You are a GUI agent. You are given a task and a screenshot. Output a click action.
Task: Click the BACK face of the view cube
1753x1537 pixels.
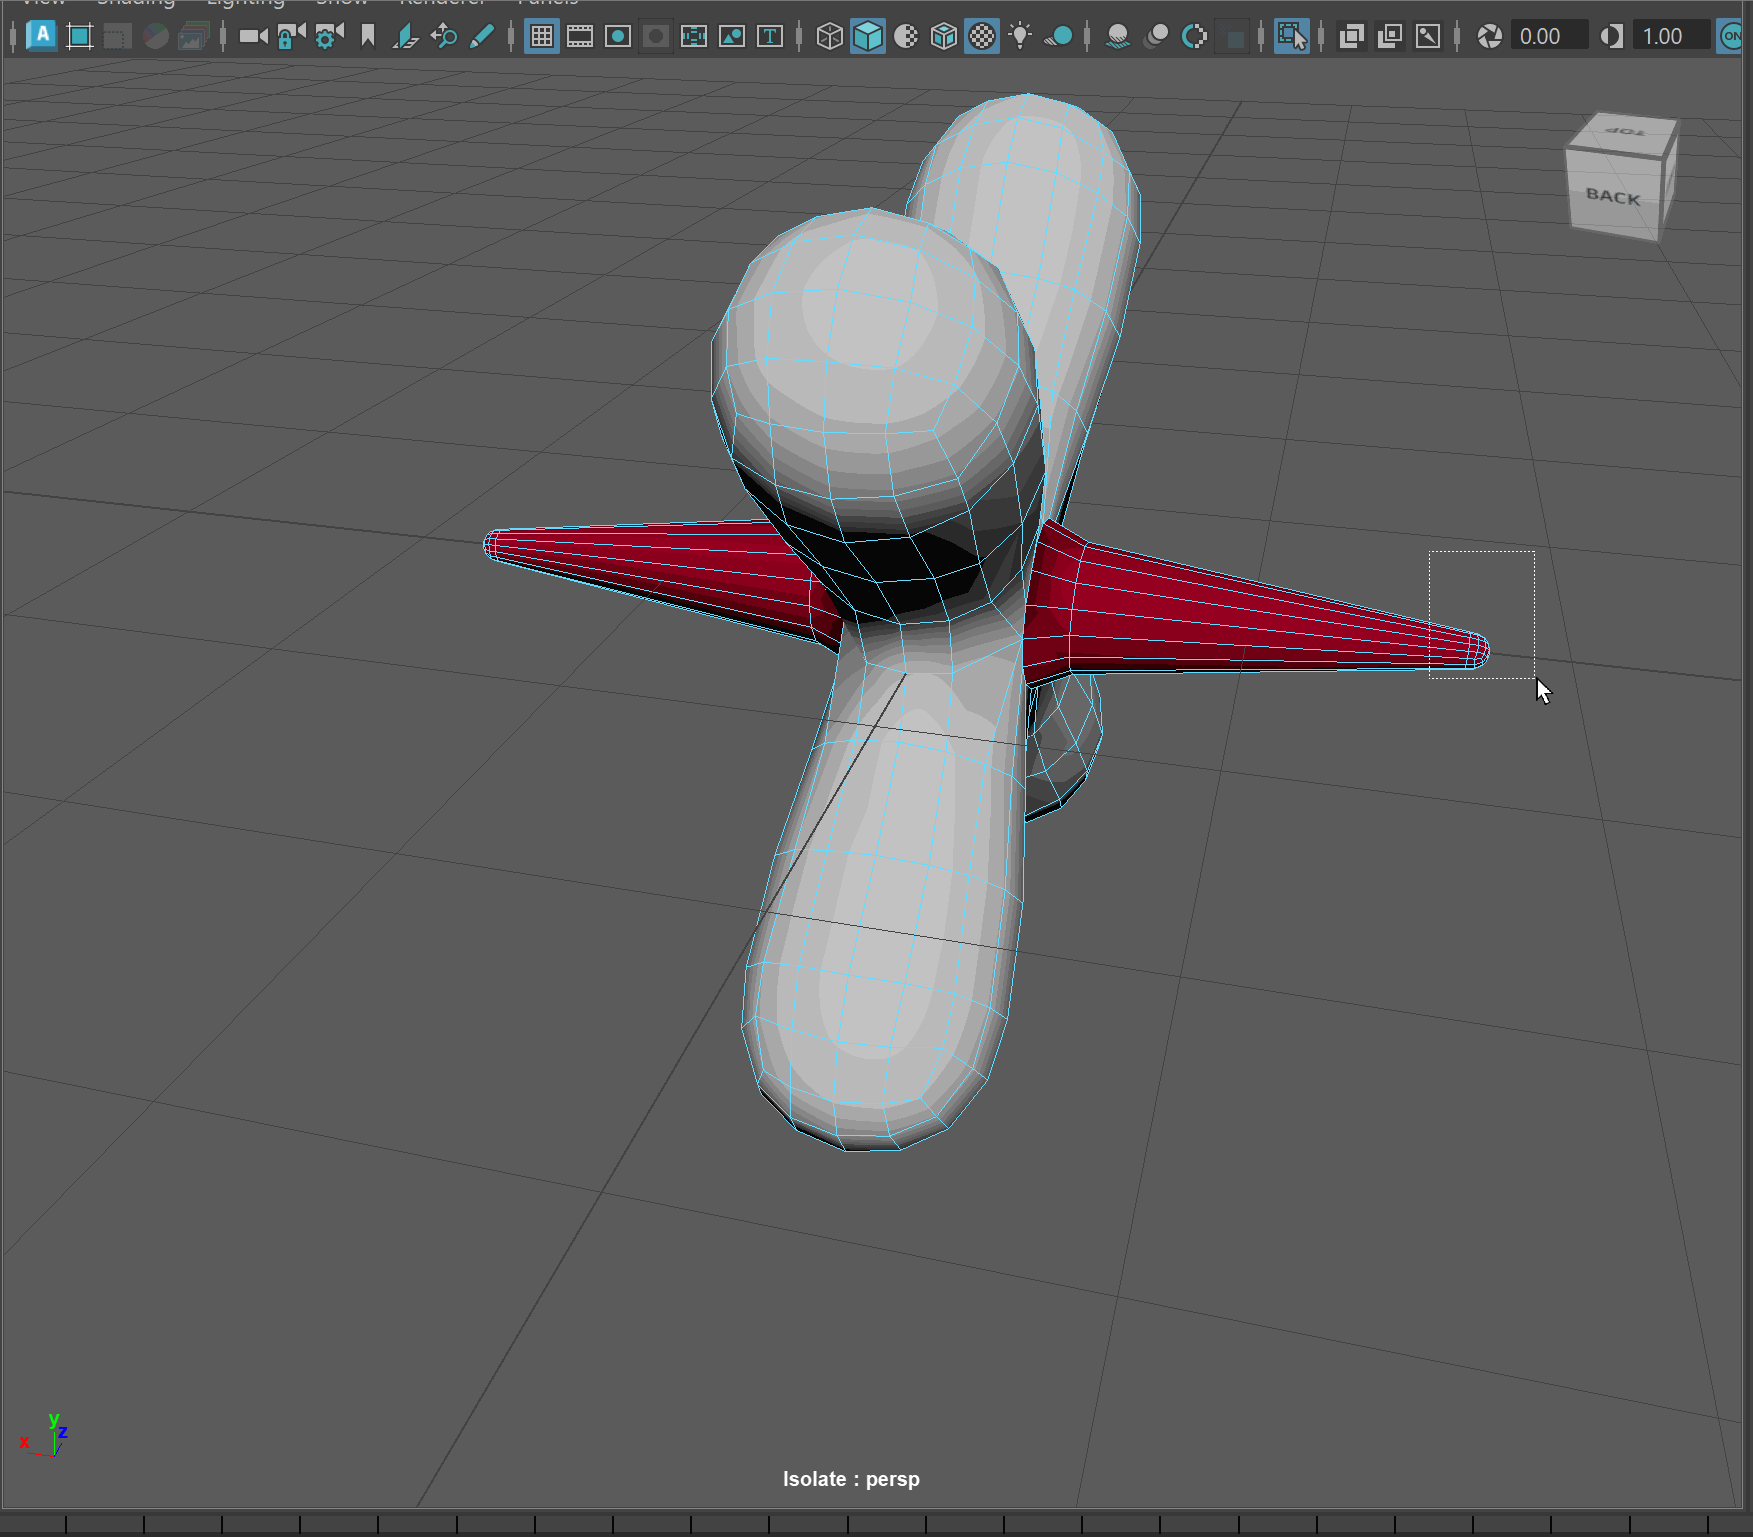coord(1612,197)
